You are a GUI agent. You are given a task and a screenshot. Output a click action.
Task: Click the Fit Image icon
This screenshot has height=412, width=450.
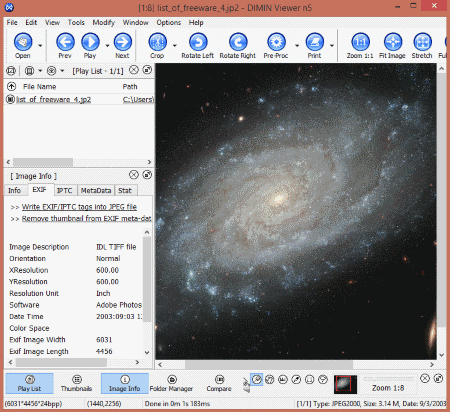click(x=393, y=42)
